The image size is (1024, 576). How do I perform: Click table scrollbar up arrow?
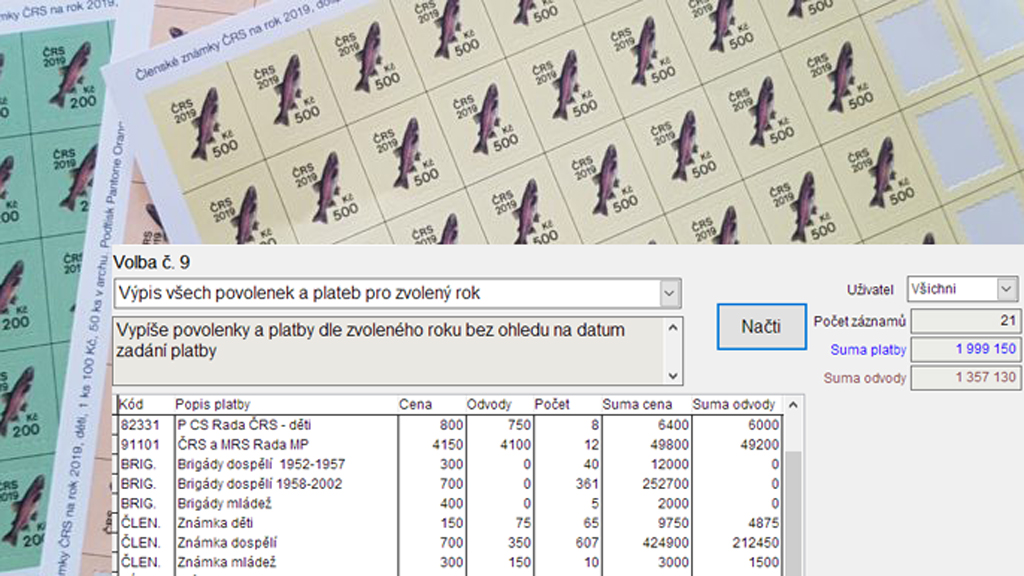tap(793, 405)
